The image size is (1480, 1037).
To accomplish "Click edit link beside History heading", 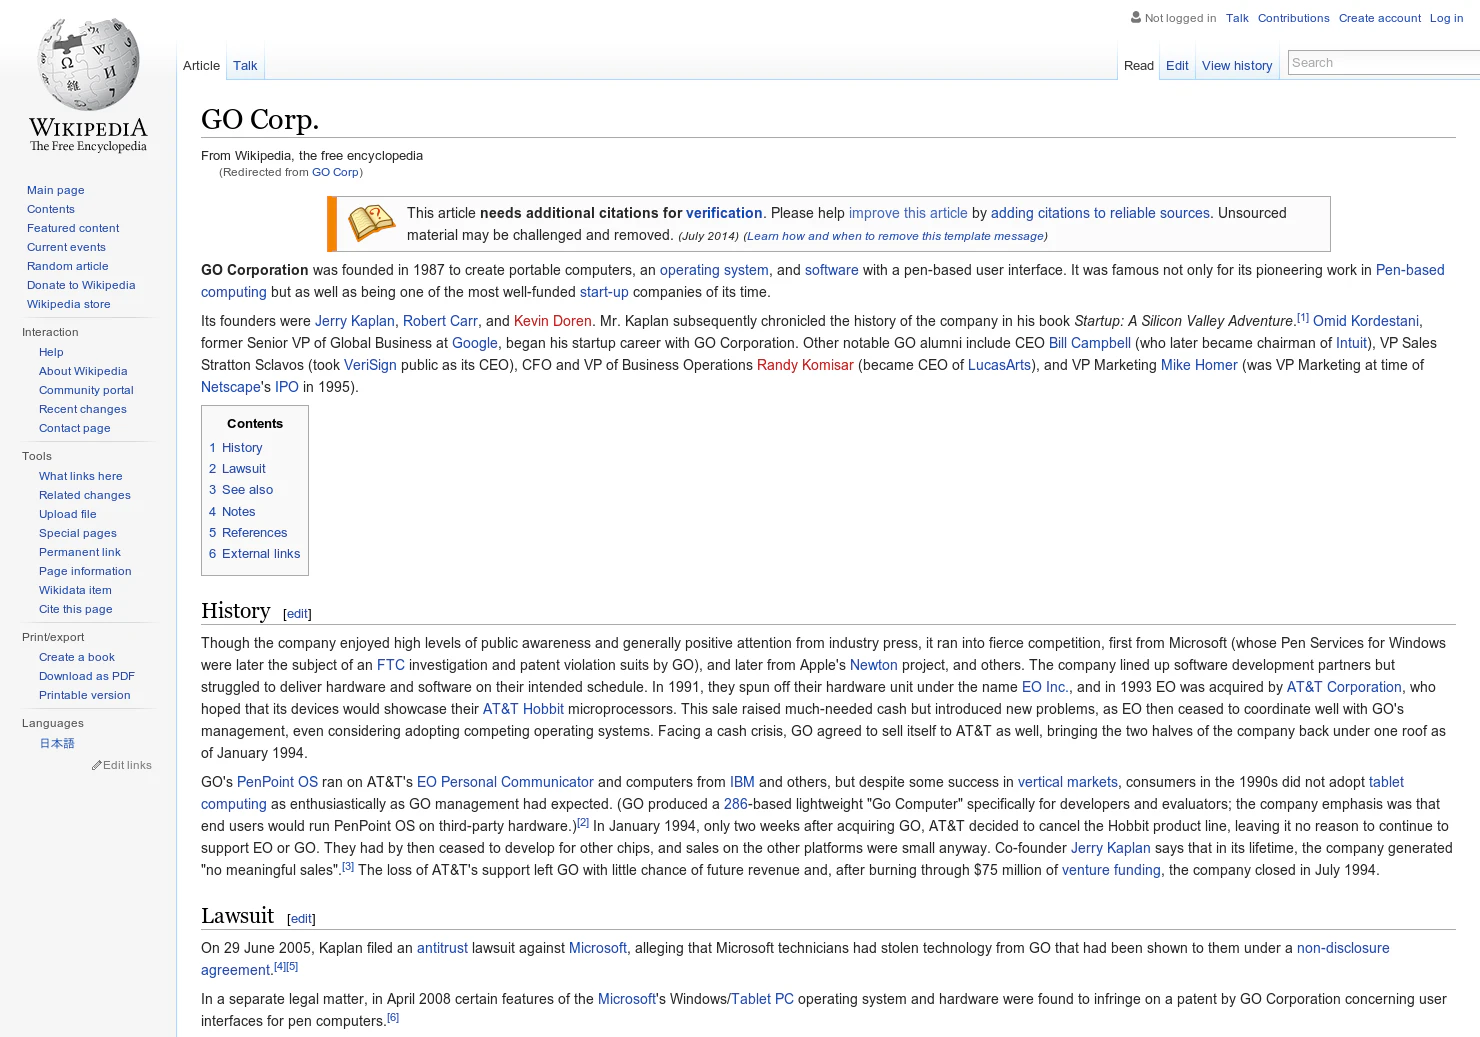I will pyautogui.click(x=298, y=614).
